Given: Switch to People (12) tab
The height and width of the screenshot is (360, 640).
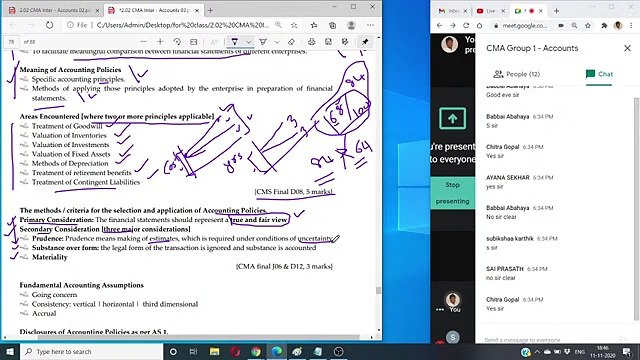Looking at the screenshot, I should (516, 74).
